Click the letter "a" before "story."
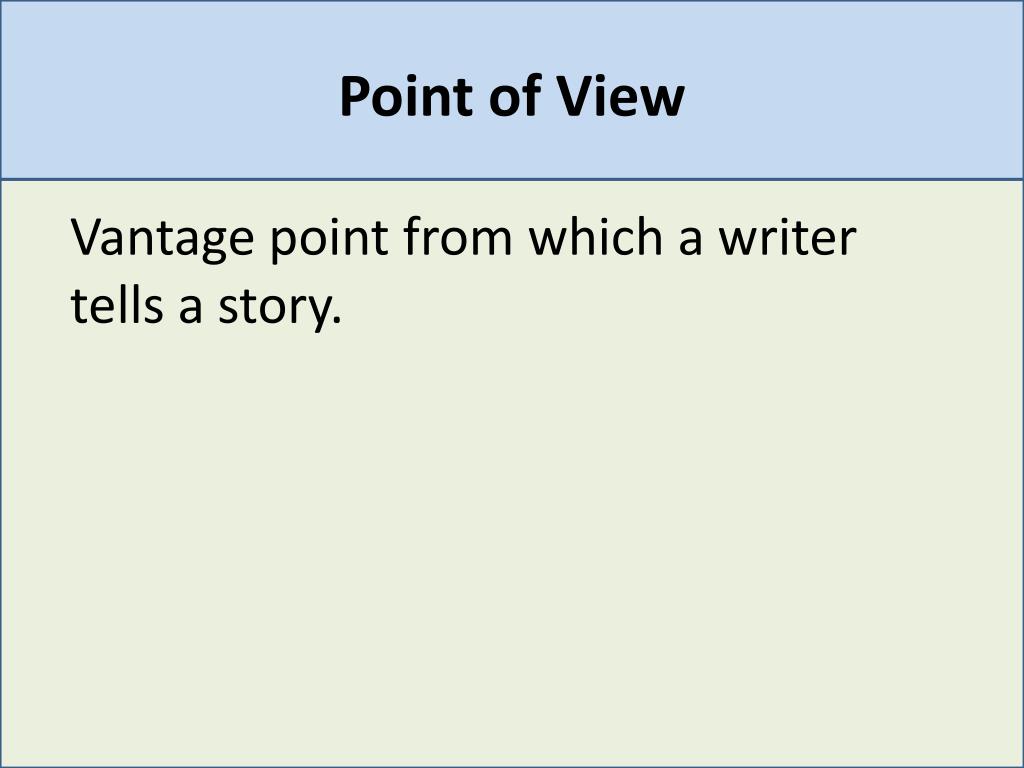1024x768 pixels. 191,310
